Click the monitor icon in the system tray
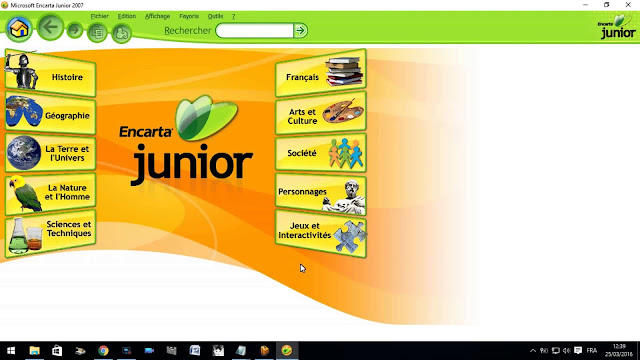Image resolution: width=640 pixels, height=360 pixels. [x=556, y=351]
